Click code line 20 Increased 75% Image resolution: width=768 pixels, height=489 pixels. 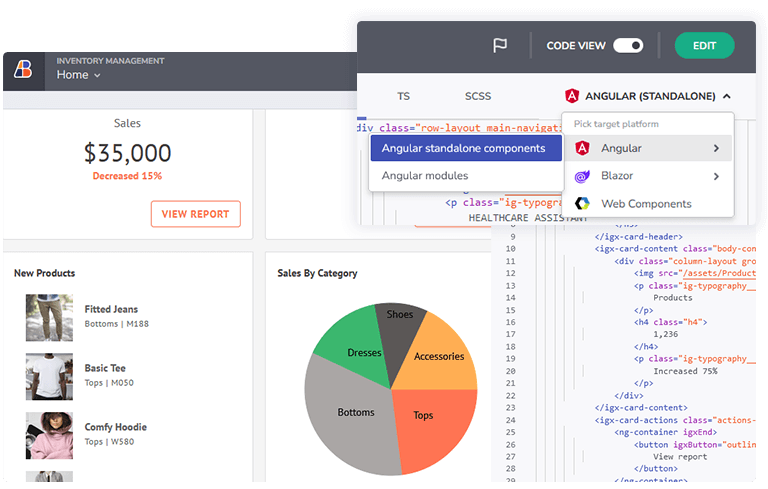coord(685,371)
